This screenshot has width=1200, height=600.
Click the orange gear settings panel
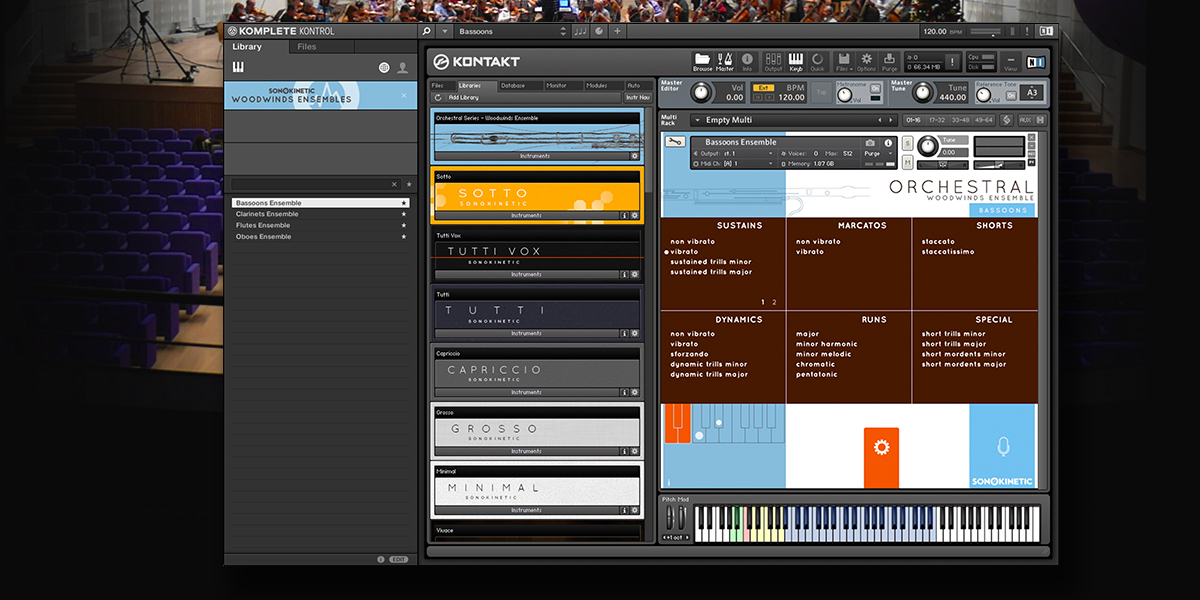tap(881, 447)
